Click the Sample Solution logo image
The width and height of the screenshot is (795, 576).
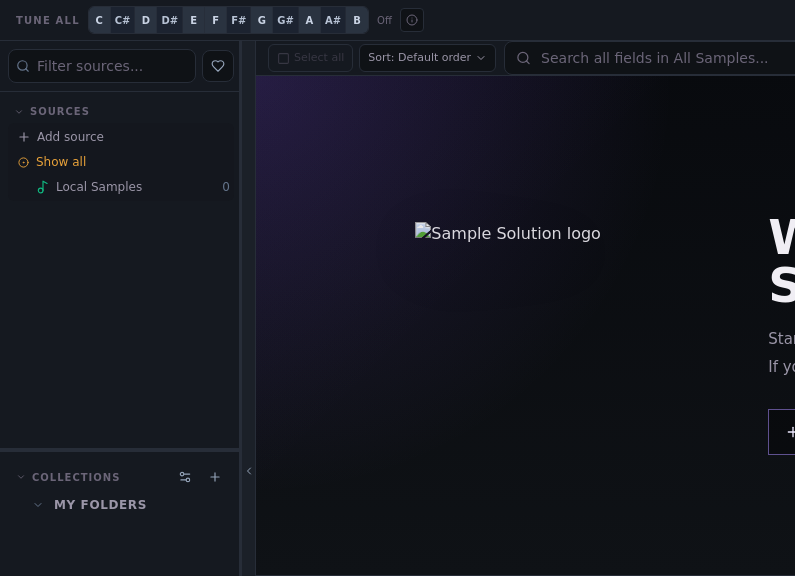coord(508,233)
